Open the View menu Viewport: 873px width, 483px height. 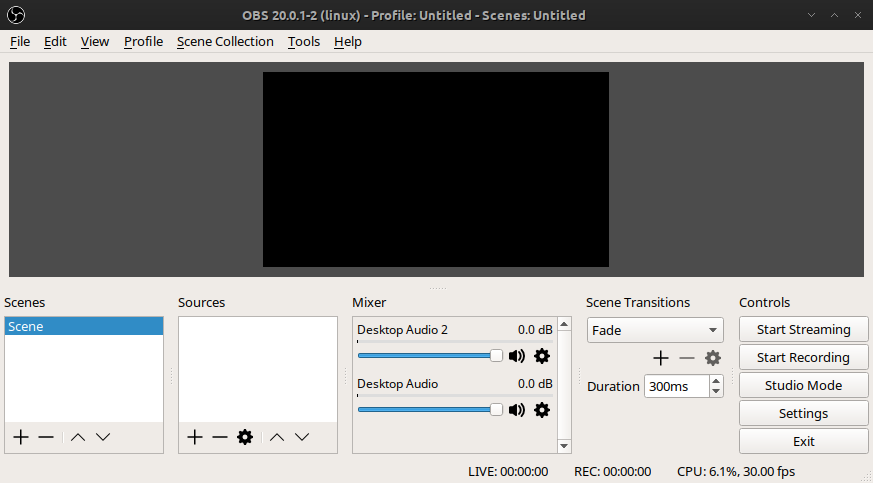[95, 42]
